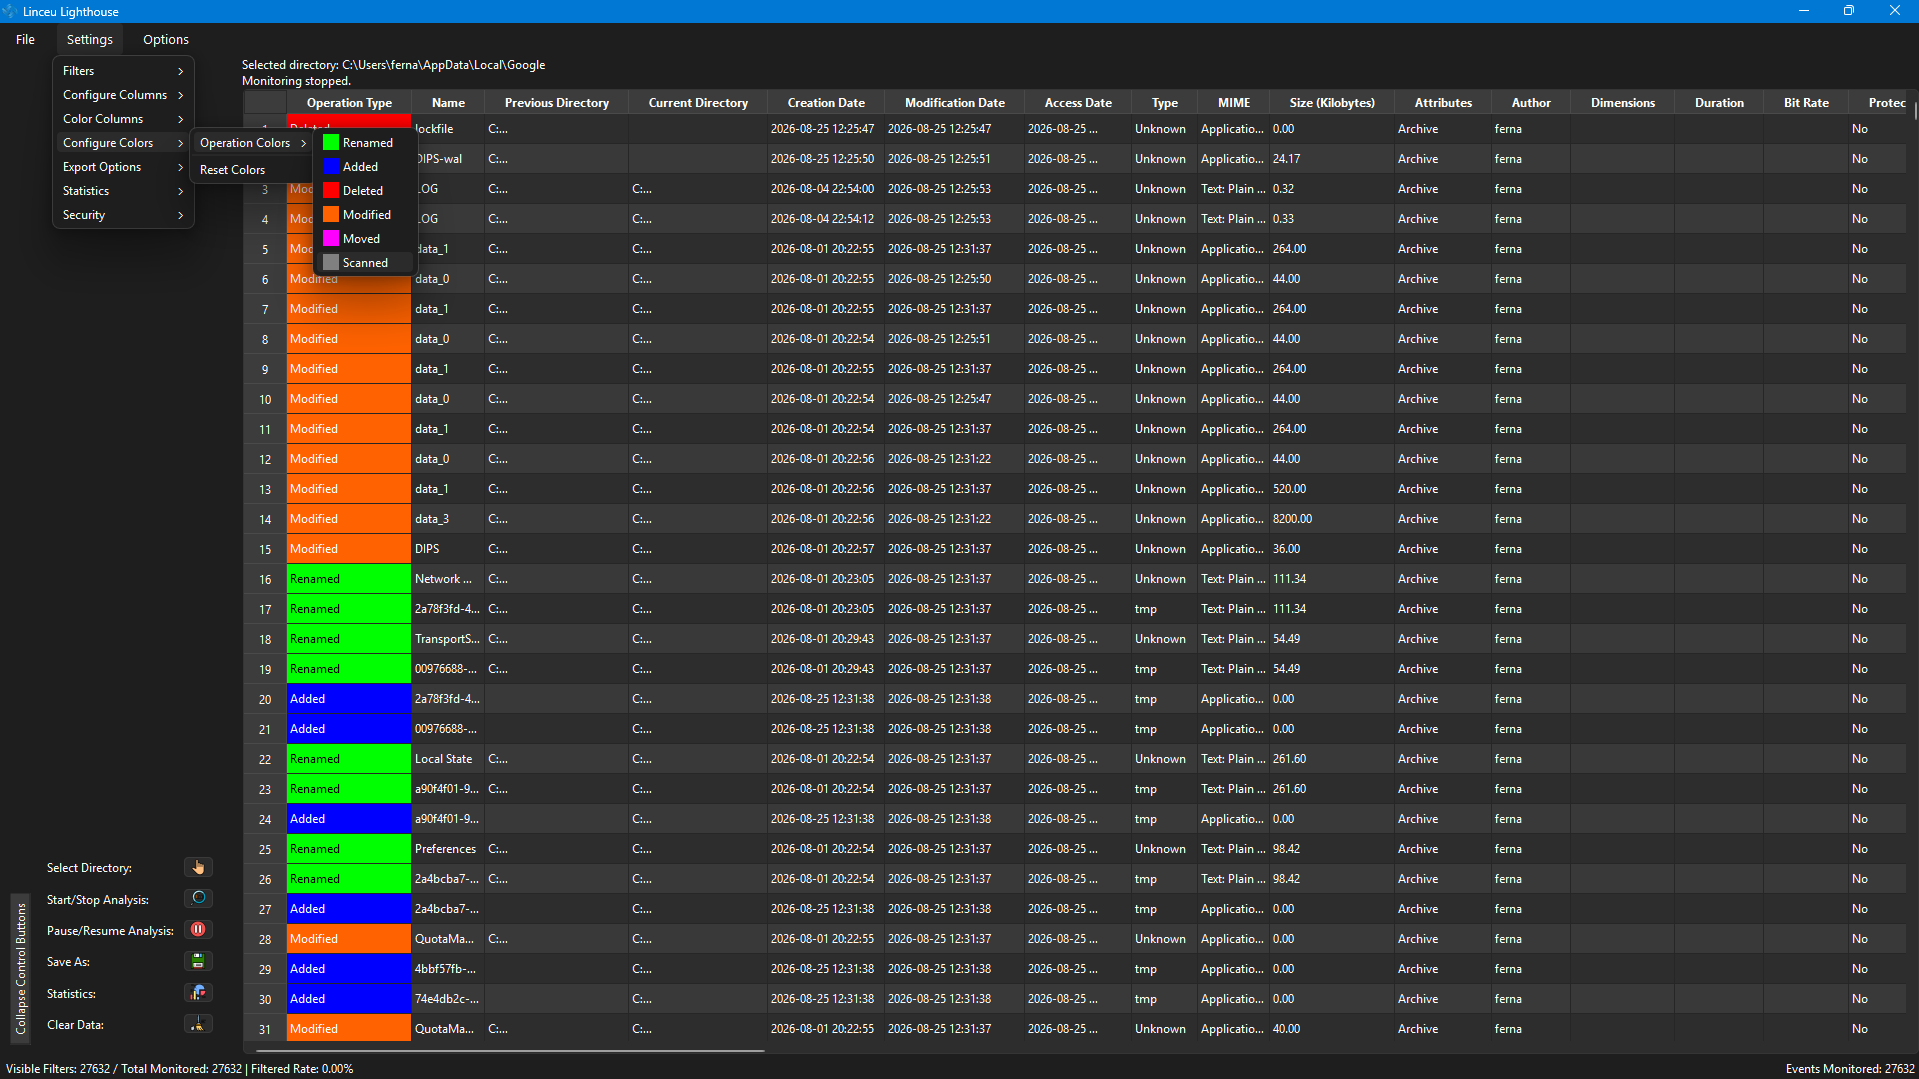
Task: Click the Size (Kilobytes) column header
Action: coord(1331,103)
